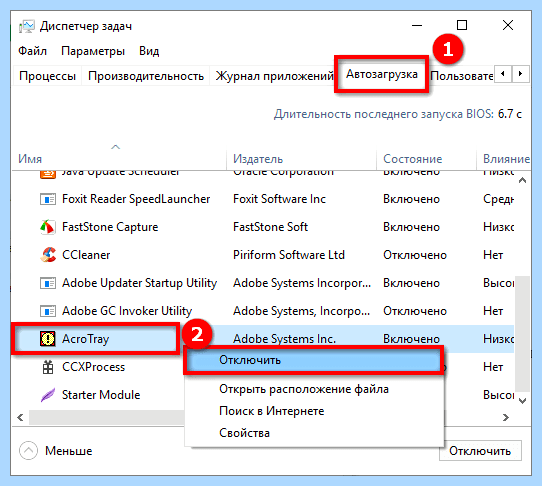Image resolution: width=542 pixels, height=486 pixels.
Task: Click the vertical scrollbar thumb
Action: tap(522, 334)
